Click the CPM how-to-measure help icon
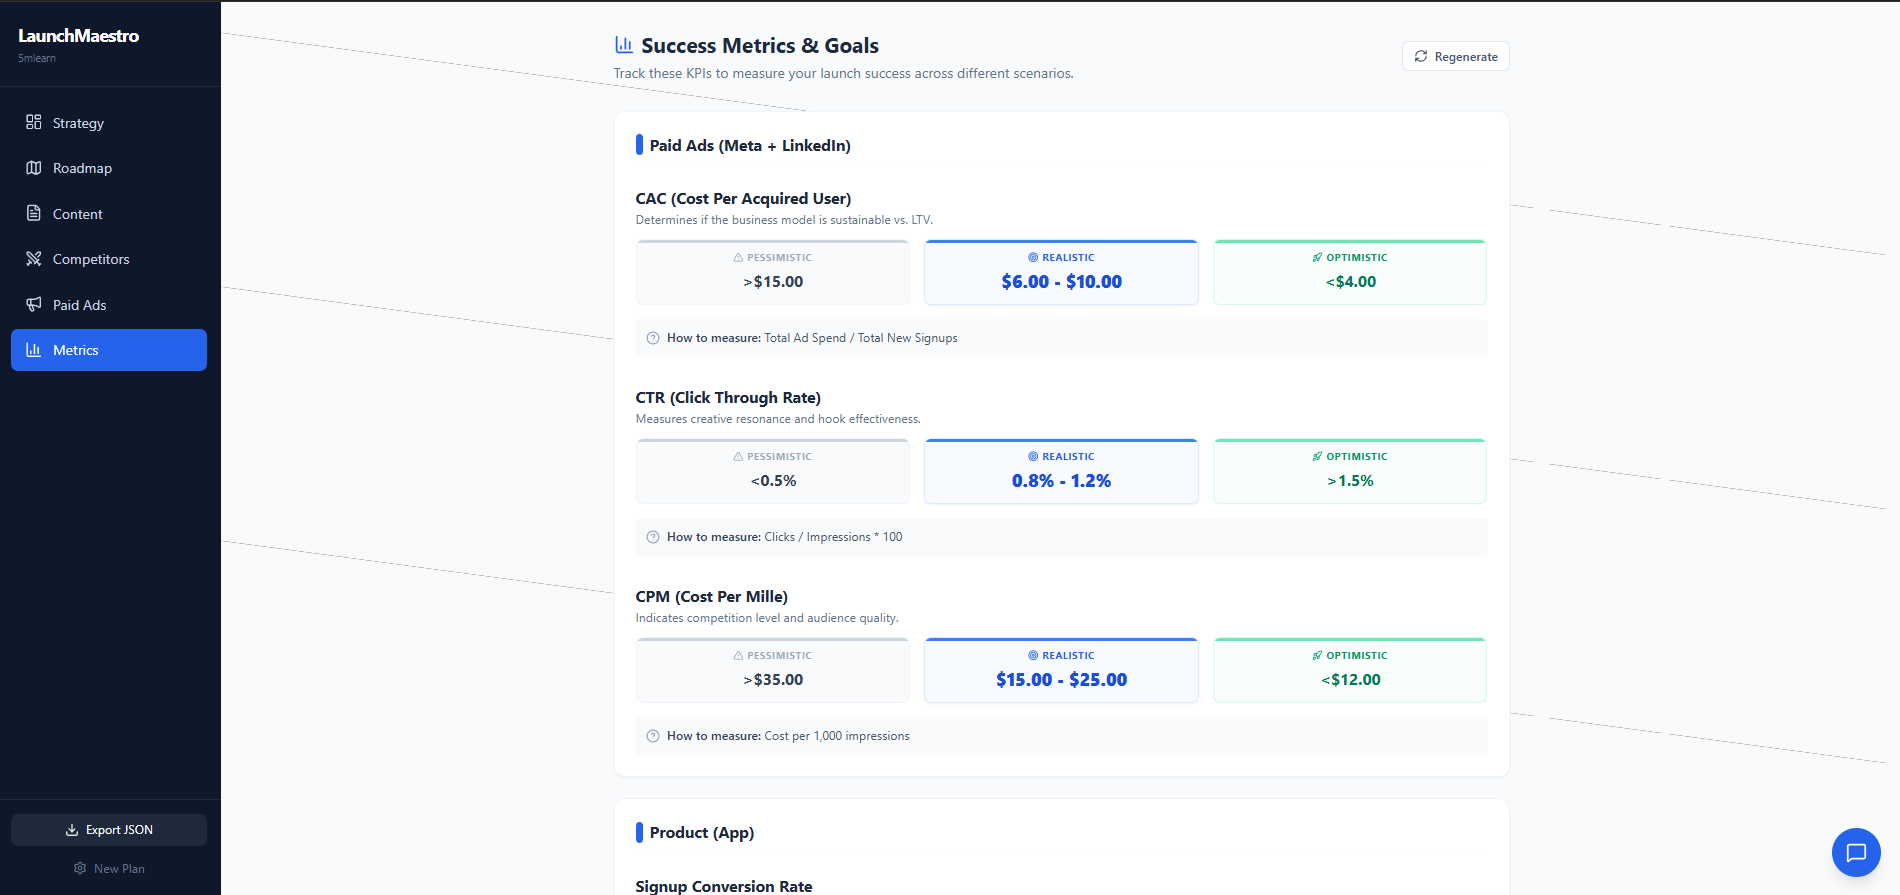Viewport: 1900px width, 895px height. [x=653, y=736]
